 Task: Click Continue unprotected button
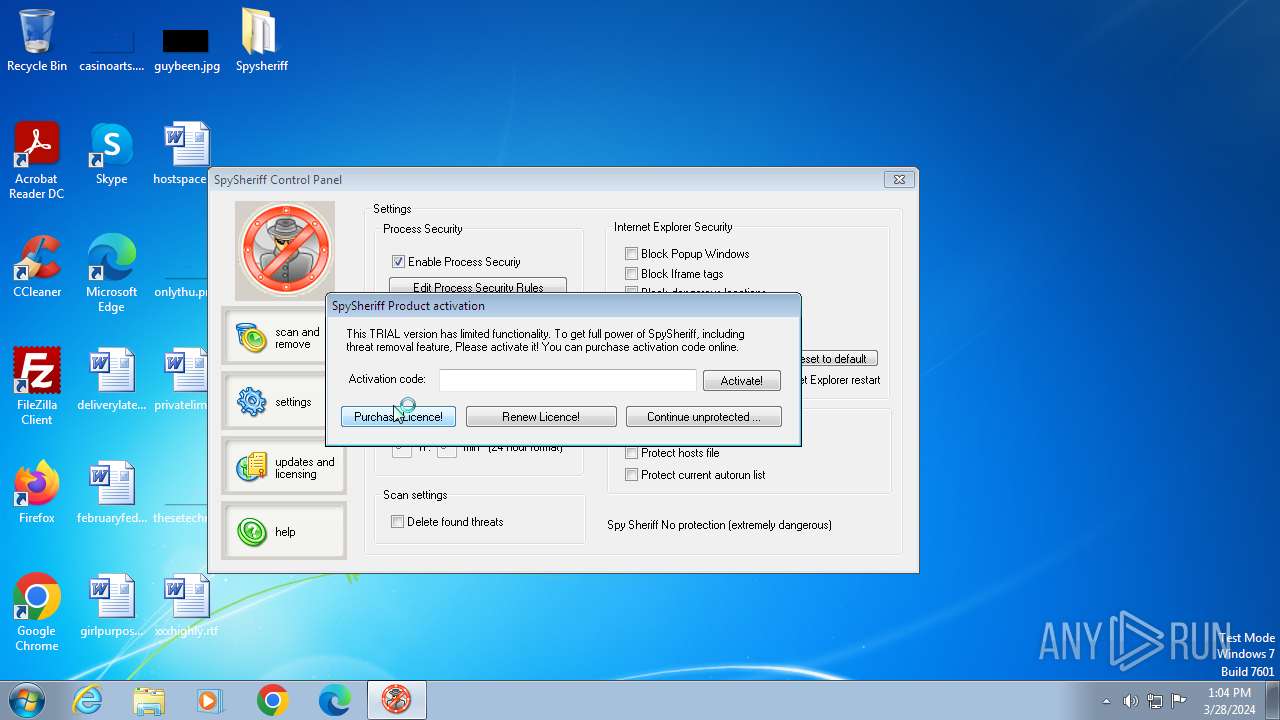click(703, 417)
